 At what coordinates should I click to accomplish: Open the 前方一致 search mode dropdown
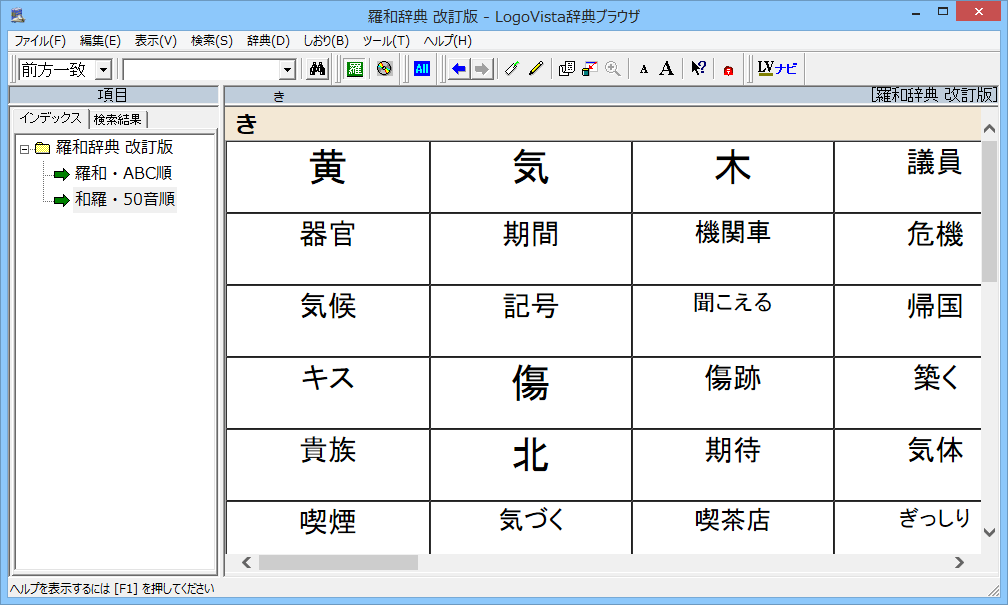click(x=103, y=70)
